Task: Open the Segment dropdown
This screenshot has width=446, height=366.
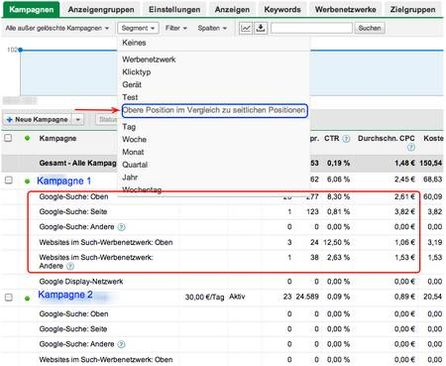Action: pyautogui.click(x=138, y=28)
